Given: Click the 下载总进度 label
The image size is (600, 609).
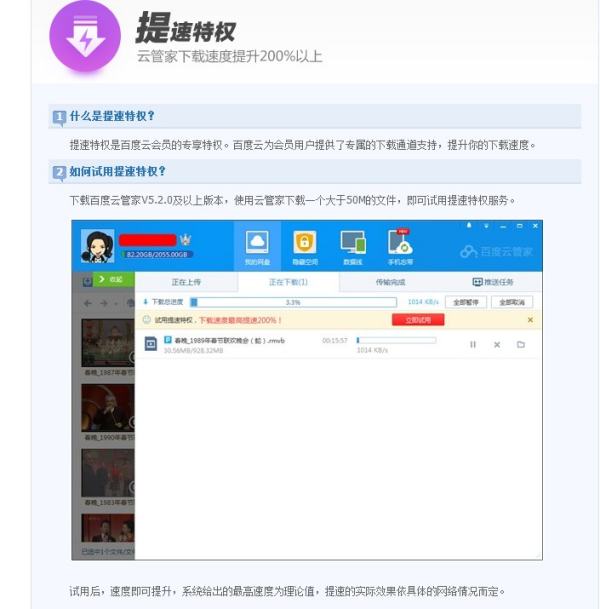Looking at the screenshot, I should pyautogui.click(x=167, y=302).
